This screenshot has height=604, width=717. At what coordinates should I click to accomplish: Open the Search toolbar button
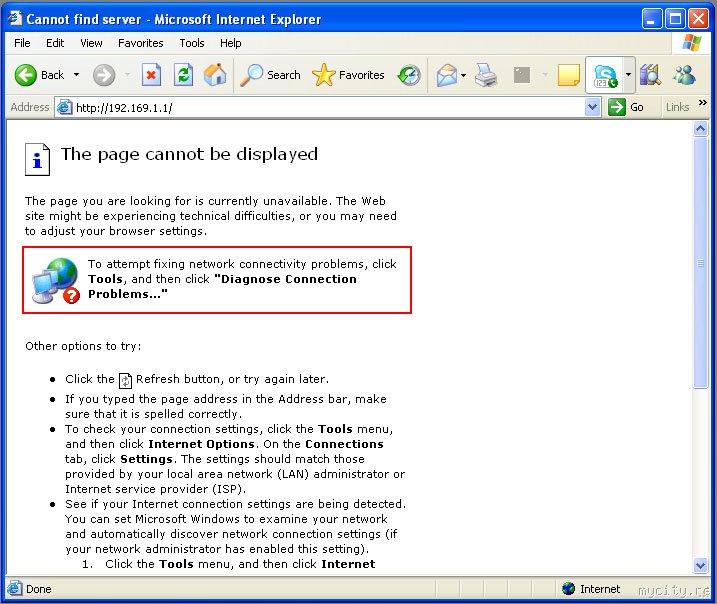pos(271,75)
